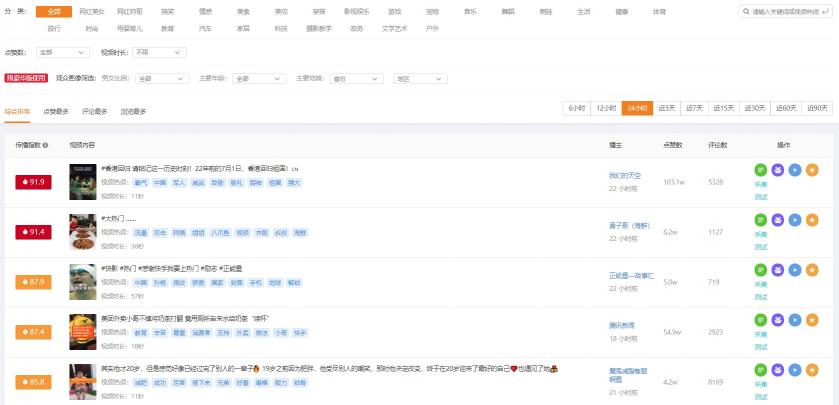Viewport: 839px width, 405px height.
Task: Expand the 男女比例 dropdown
Action: (162, 79)
